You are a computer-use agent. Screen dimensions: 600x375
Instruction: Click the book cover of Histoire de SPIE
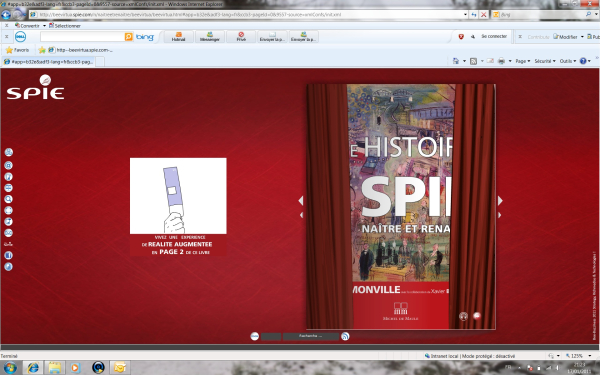pyautogui.click(x=401, y=207)
